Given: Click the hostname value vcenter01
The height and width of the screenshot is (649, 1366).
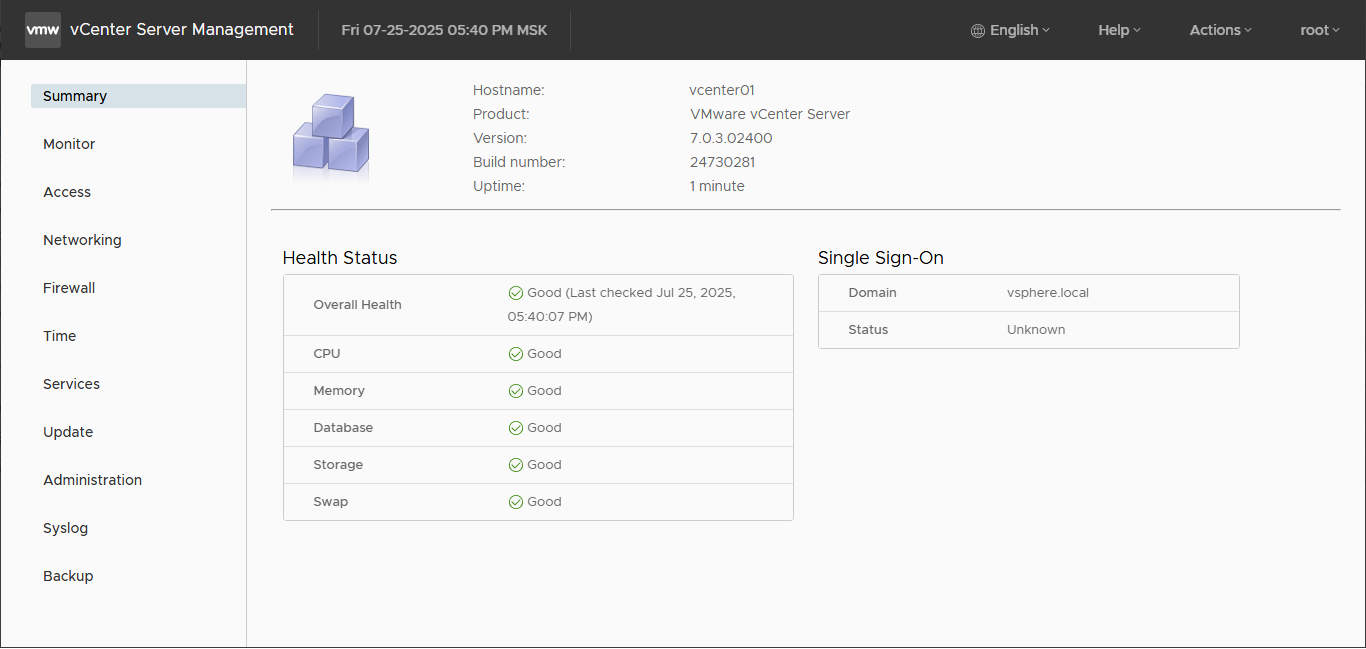Looking at the screenshot, I should click(x=722, y=90).
